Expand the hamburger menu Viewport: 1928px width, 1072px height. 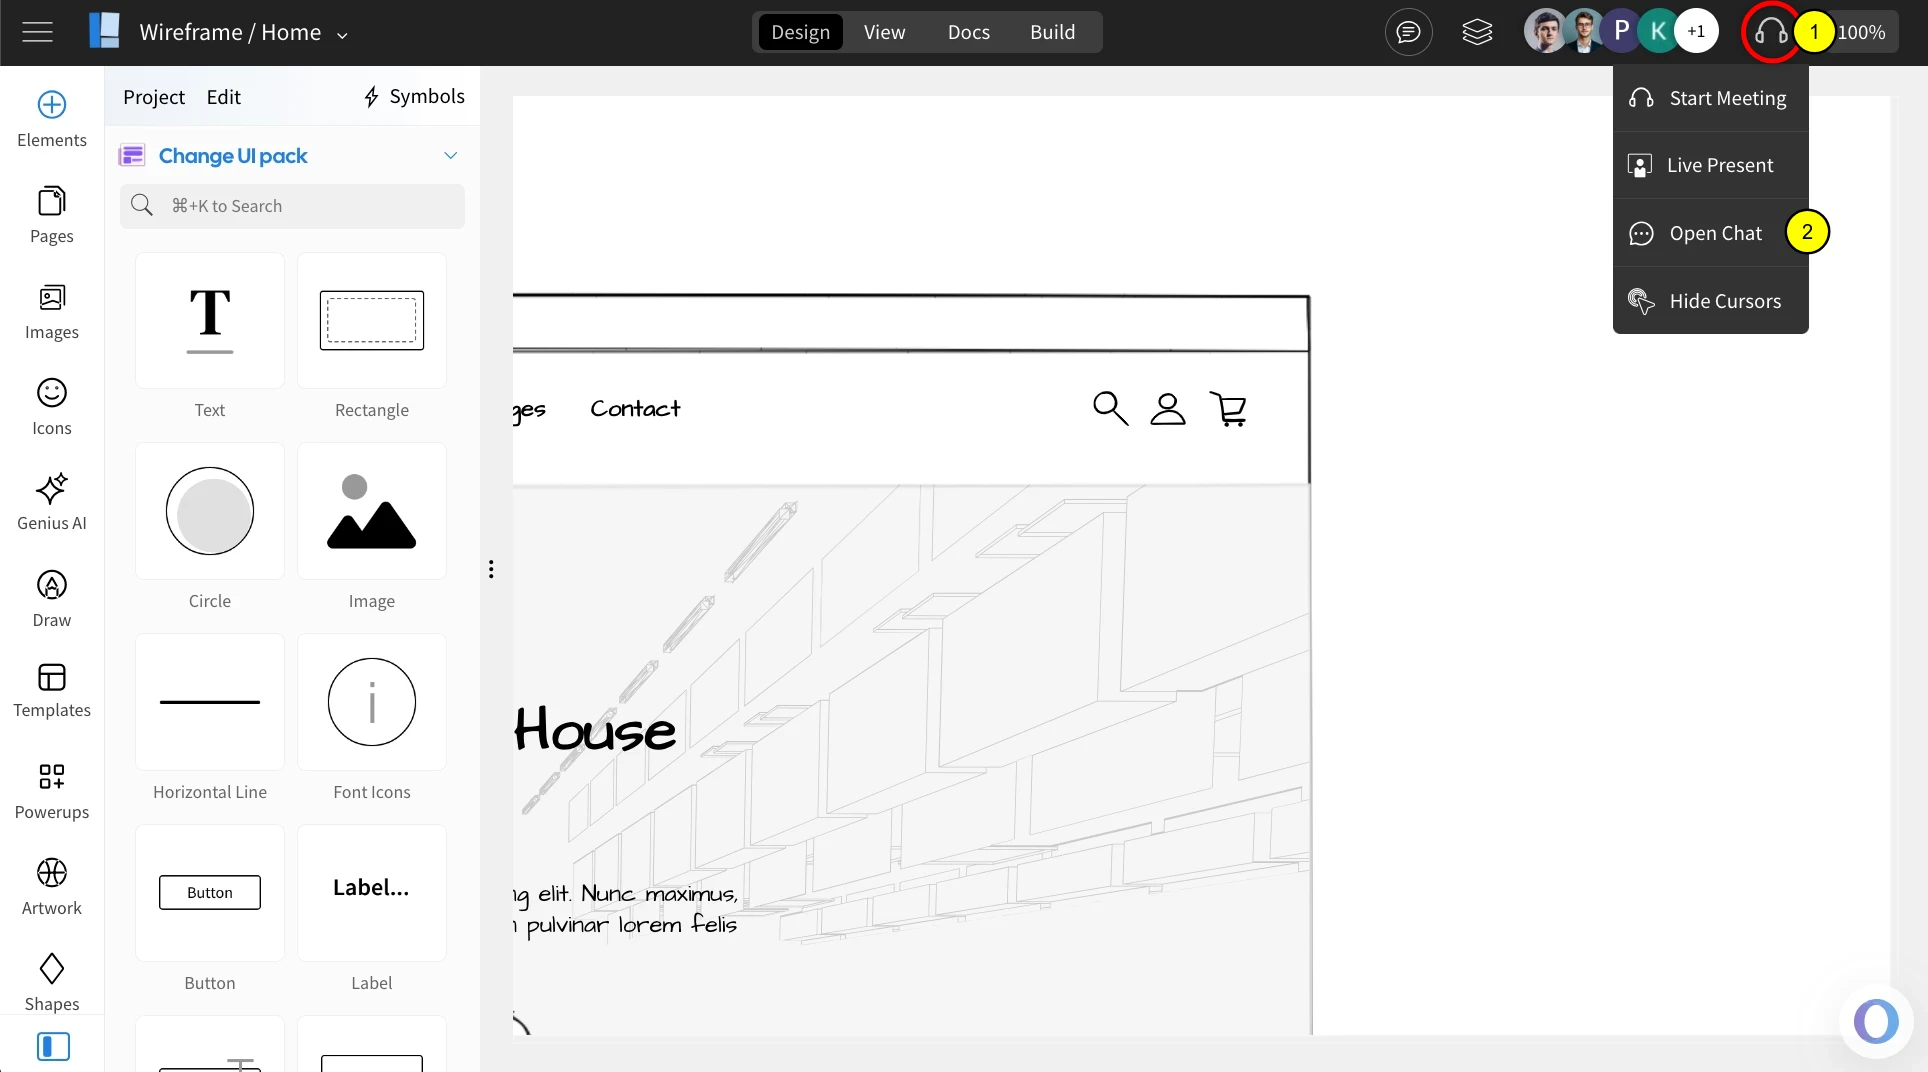point(37,31)
